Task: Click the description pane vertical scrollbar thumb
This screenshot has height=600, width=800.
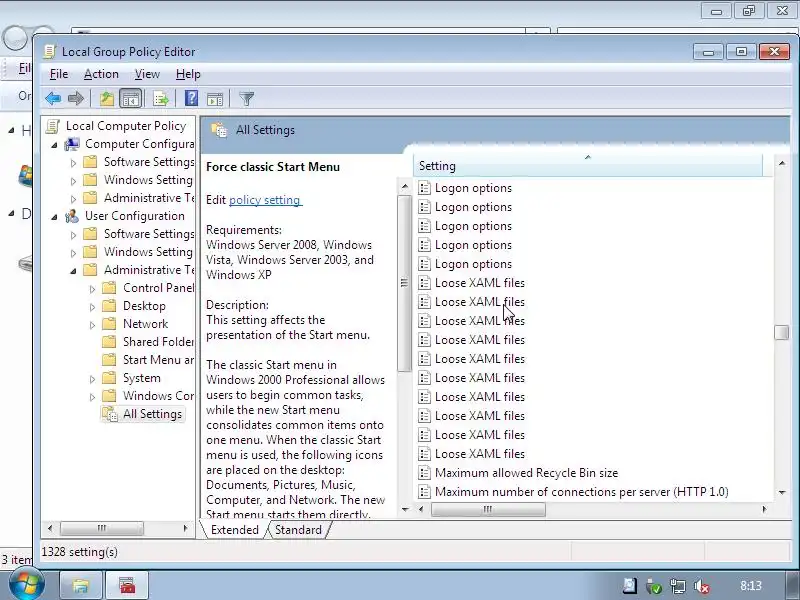Action: (x=404, y=283)
